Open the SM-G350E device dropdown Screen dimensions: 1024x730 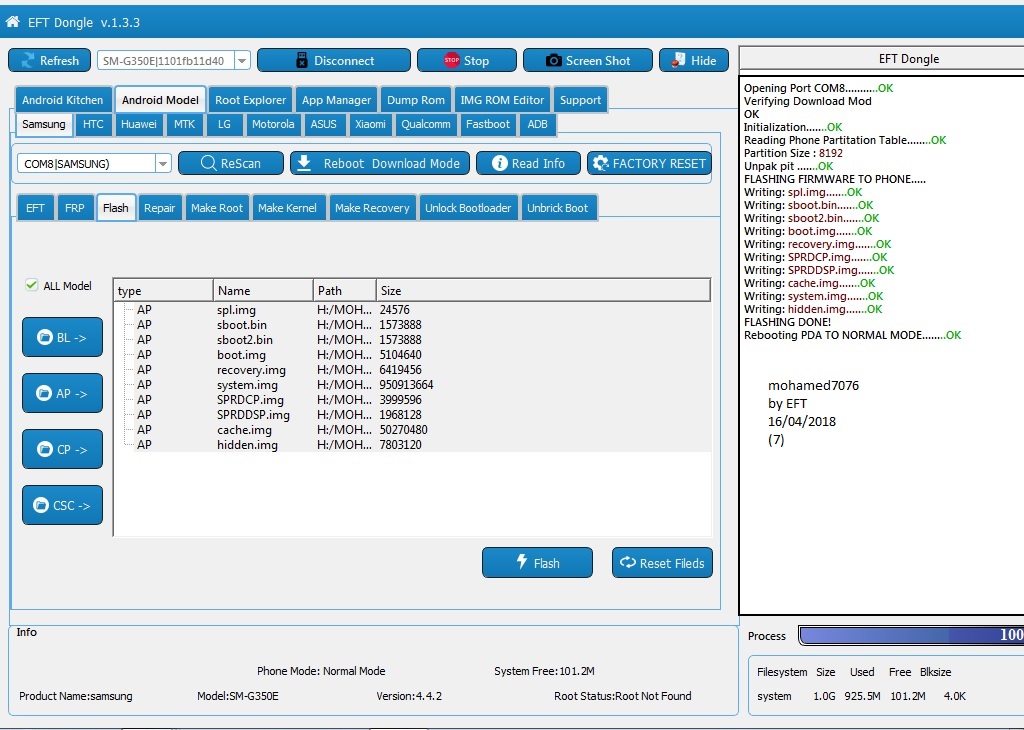pos(242,61)
